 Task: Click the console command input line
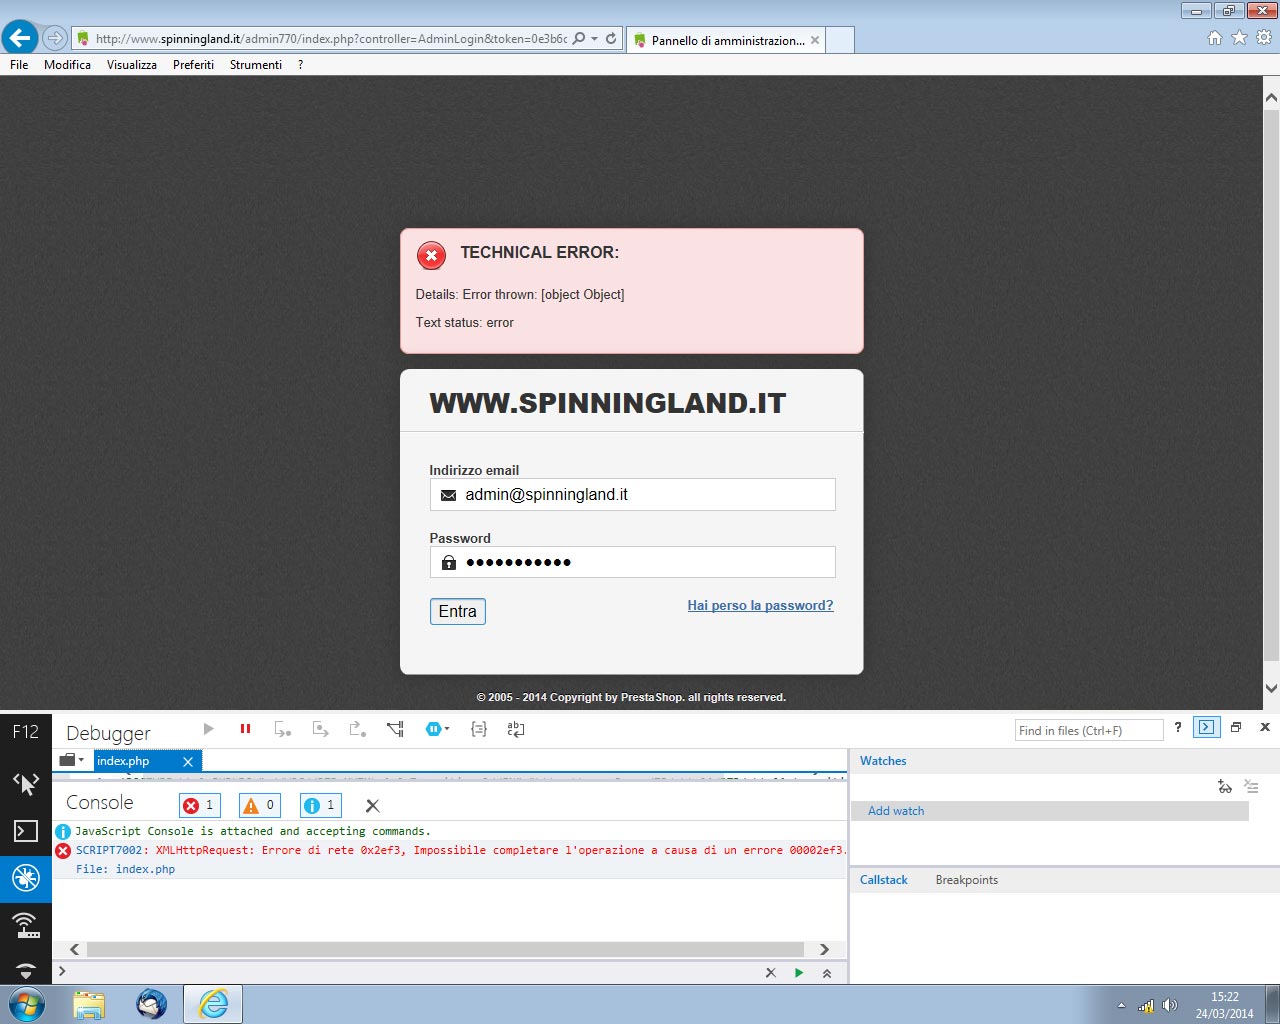tap(410, 972)
